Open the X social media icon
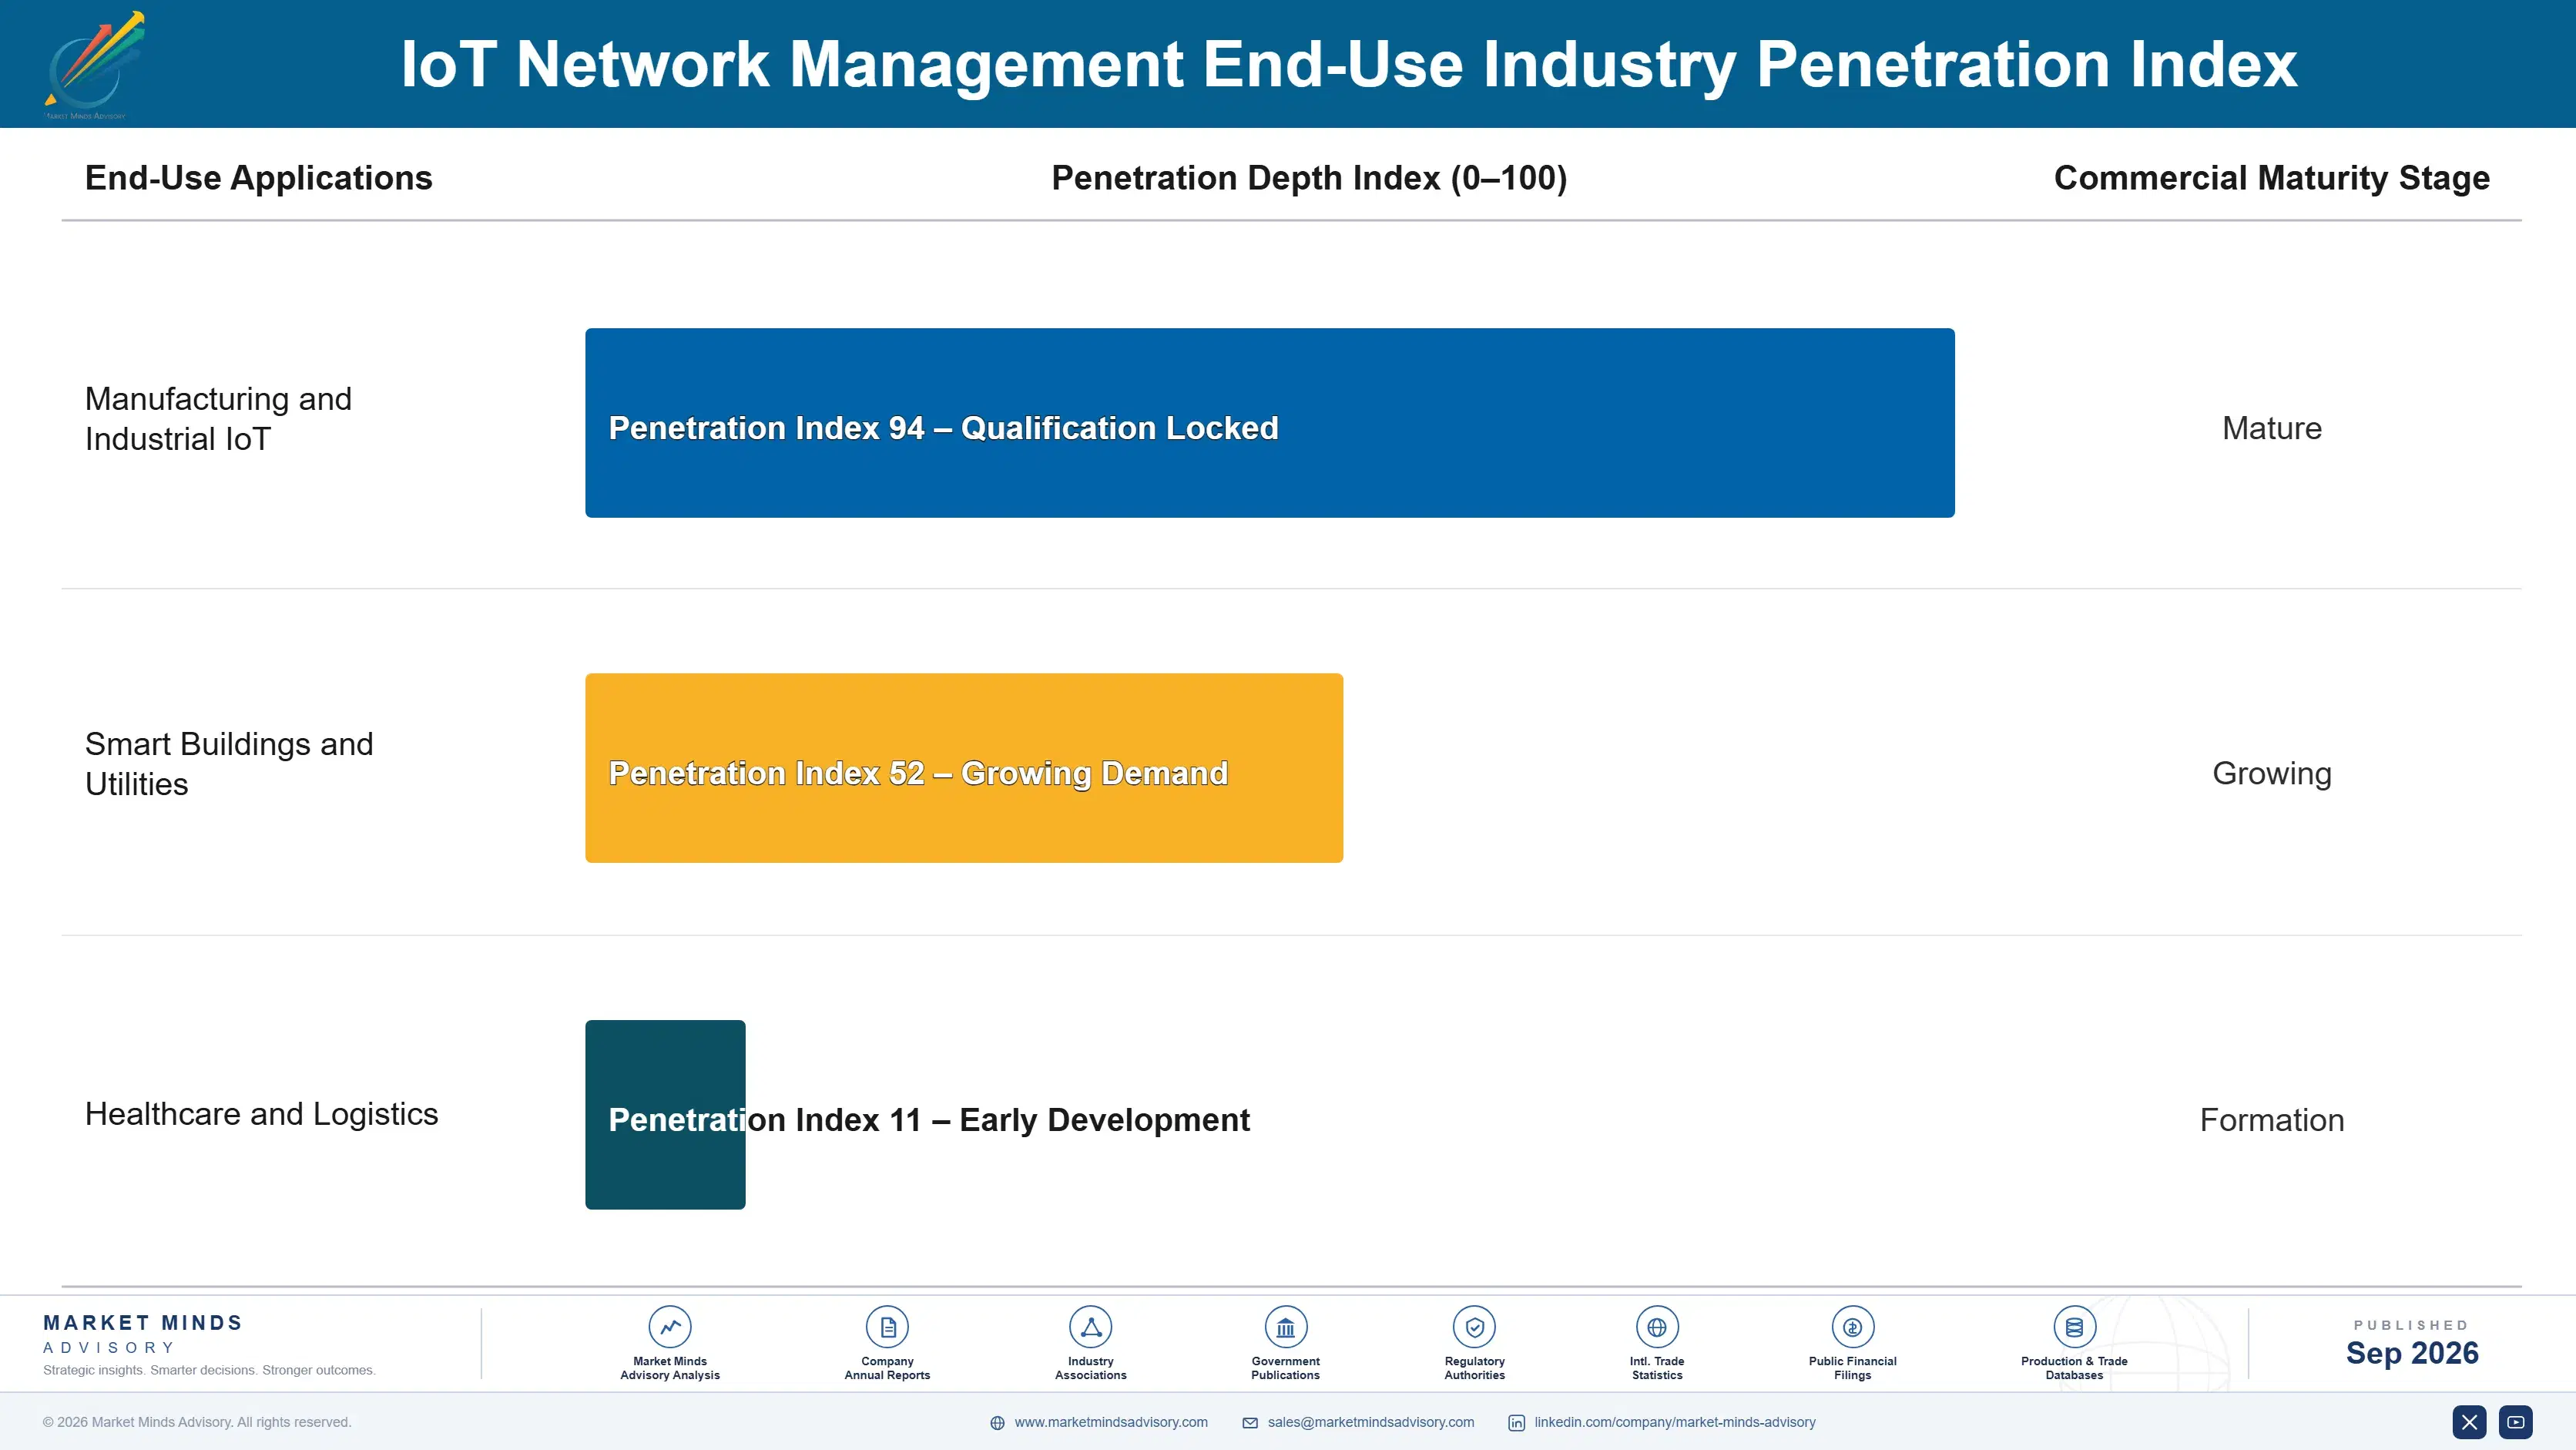Viewport: 2576px width, 1450px height. [2469, 1422]
